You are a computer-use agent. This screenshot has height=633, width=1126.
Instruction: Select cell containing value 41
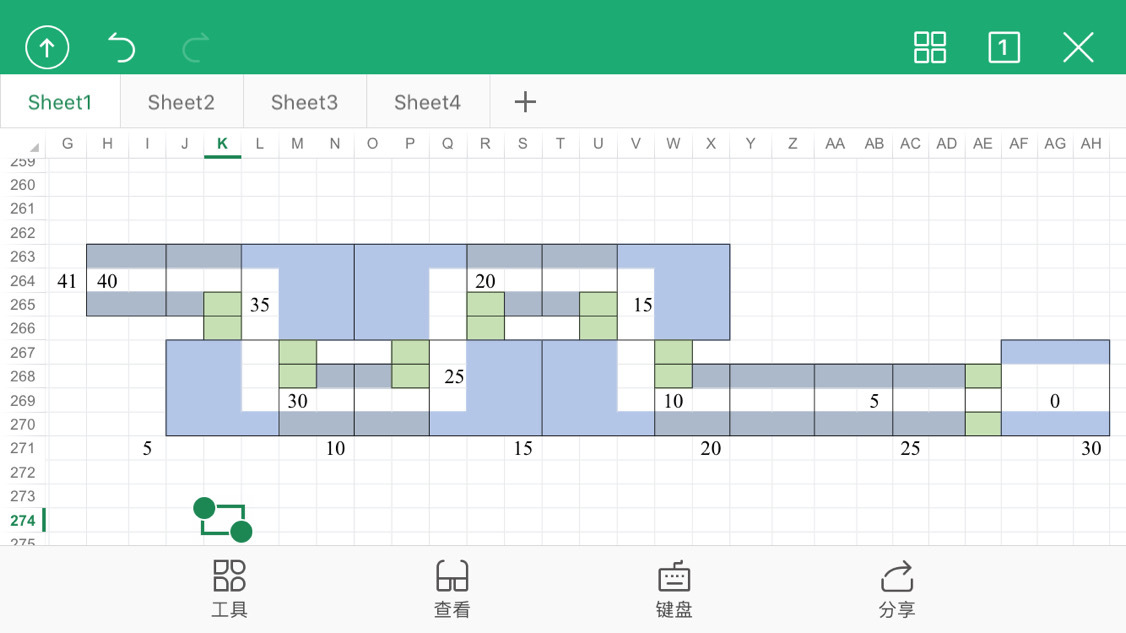click(67, 281)
